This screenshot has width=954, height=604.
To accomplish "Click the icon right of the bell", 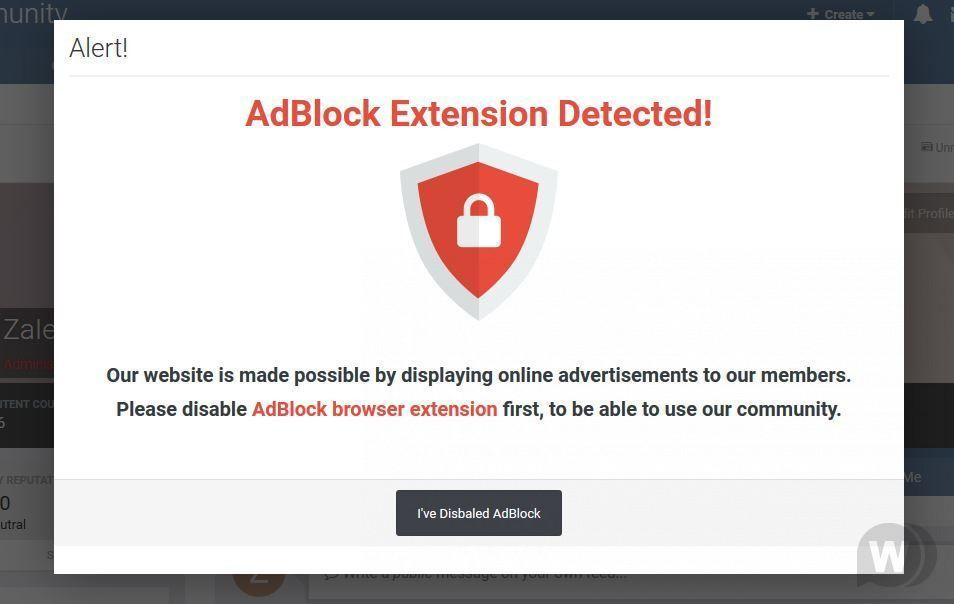I will click(949, 14).
